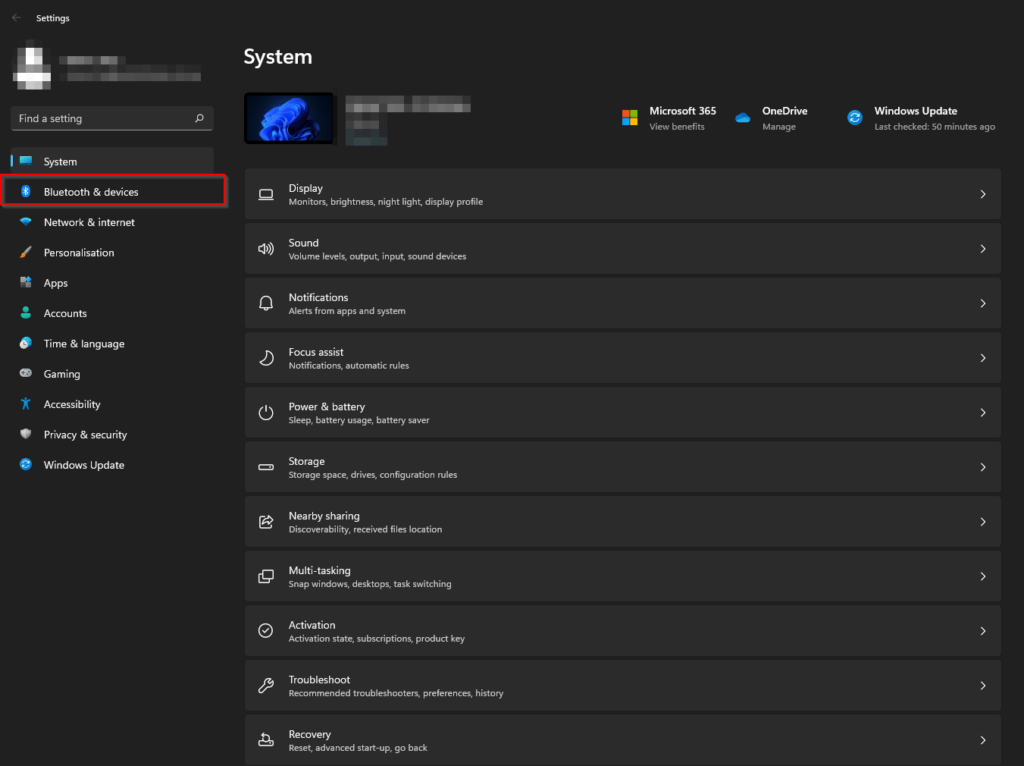Click the Bluetooth icon in sidebar
Screen dimensions: 1024x766
tap(26, 192)
